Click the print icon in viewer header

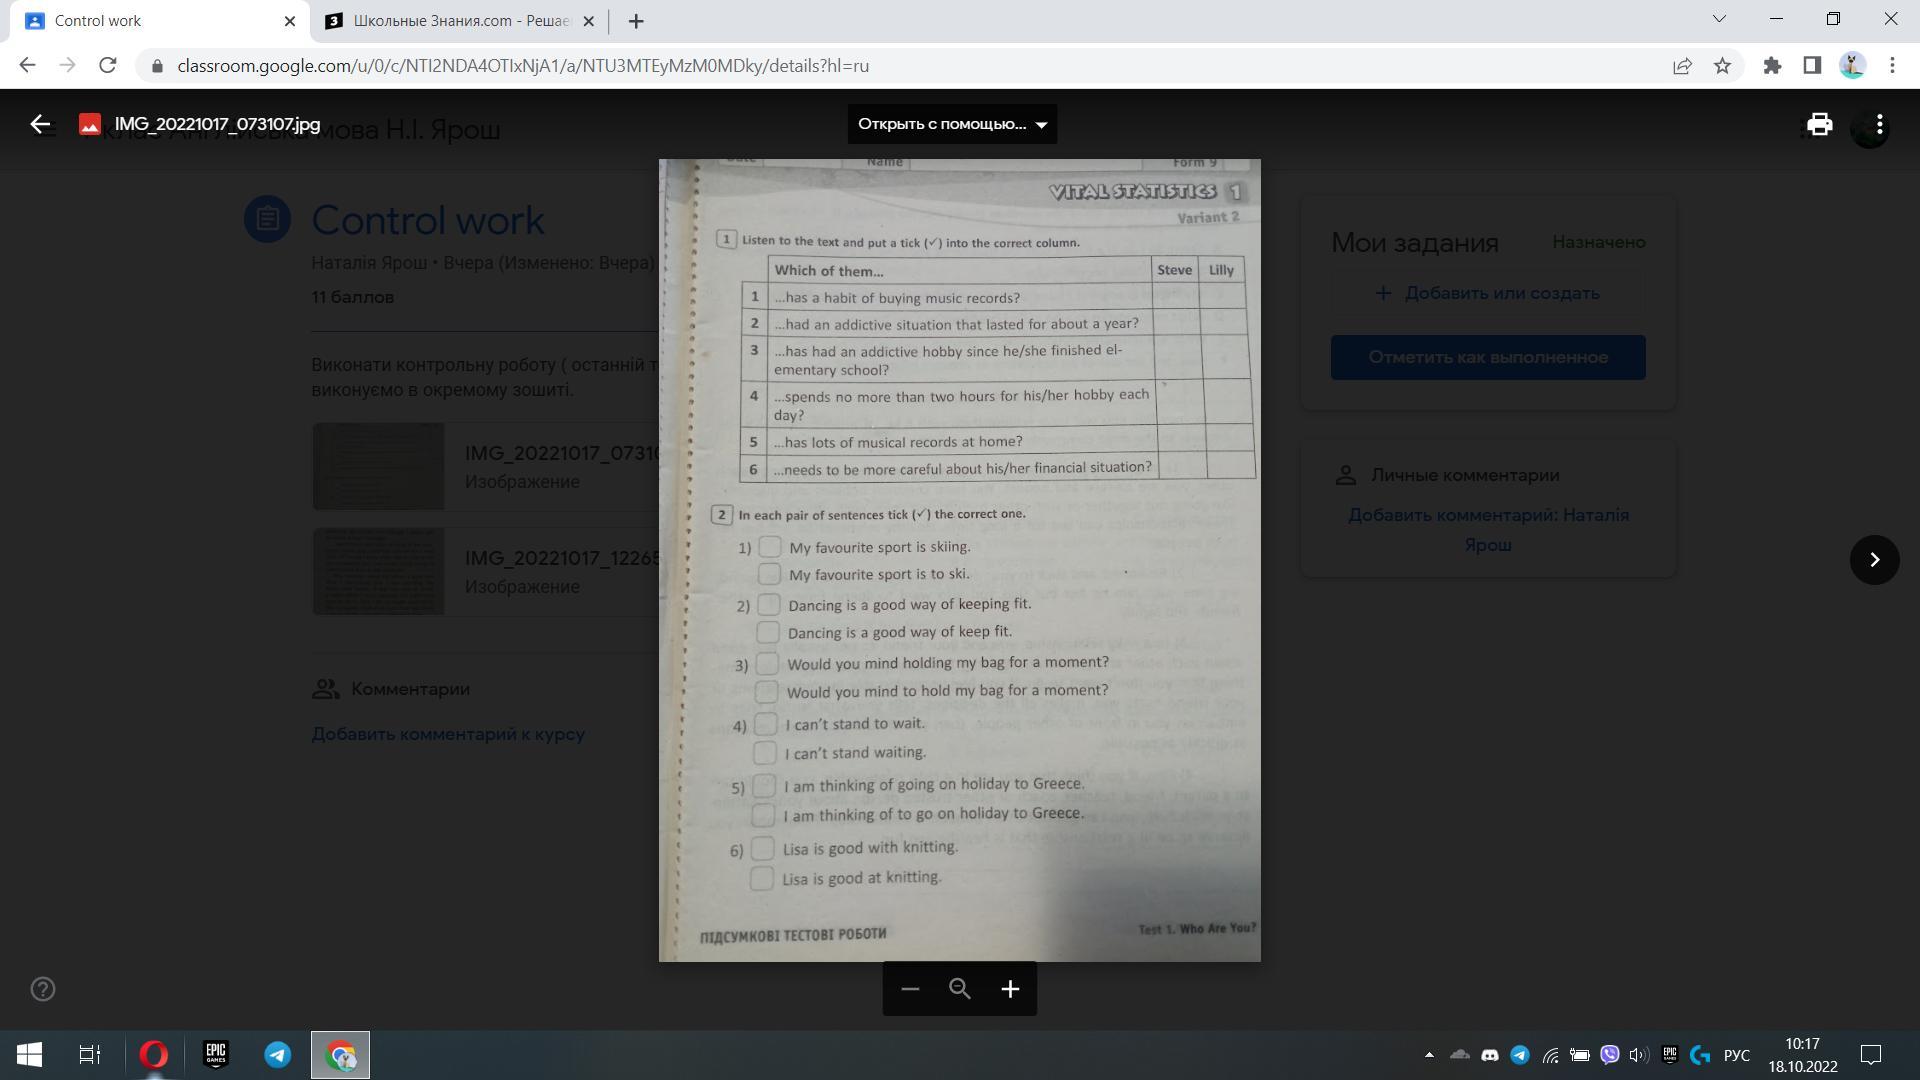tap(1819, 124)
